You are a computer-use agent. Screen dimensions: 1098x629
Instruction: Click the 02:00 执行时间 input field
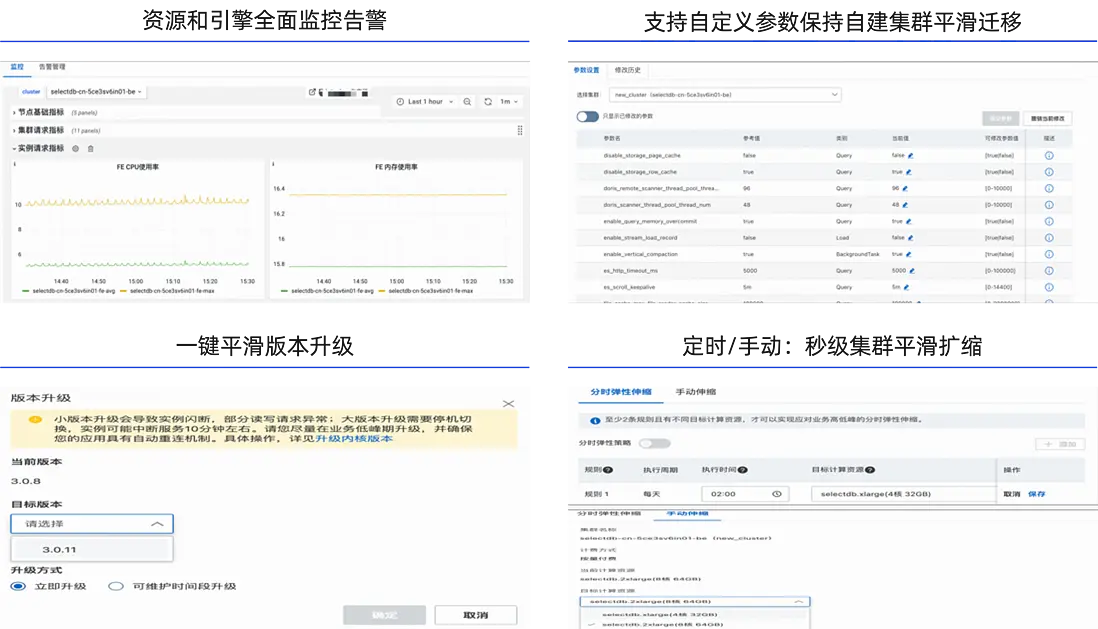tap(745, 494)
